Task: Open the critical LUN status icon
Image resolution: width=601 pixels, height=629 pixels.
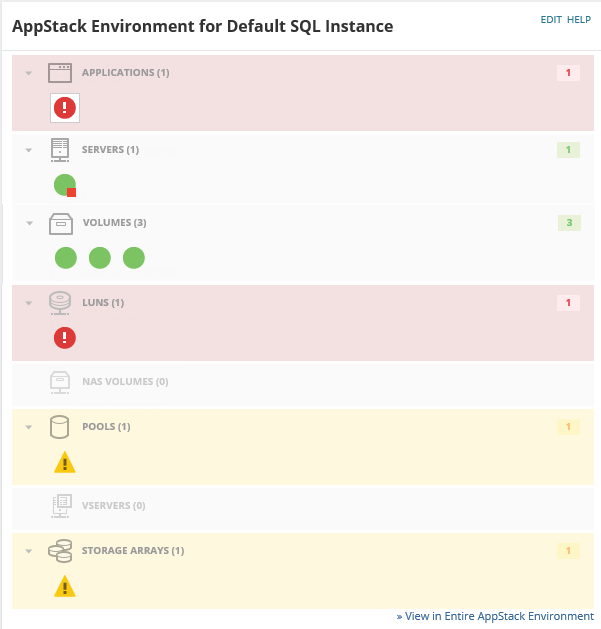Action: point(65,338)
